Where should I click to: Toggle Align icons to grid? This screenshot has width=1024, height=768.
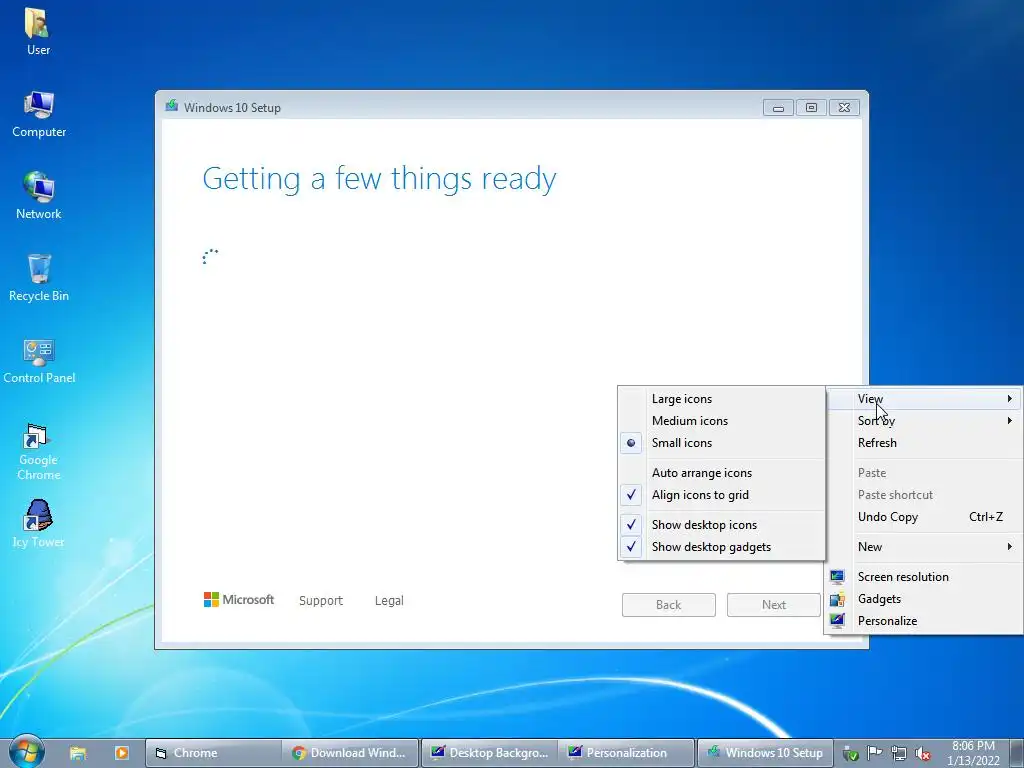click(722, 495)
